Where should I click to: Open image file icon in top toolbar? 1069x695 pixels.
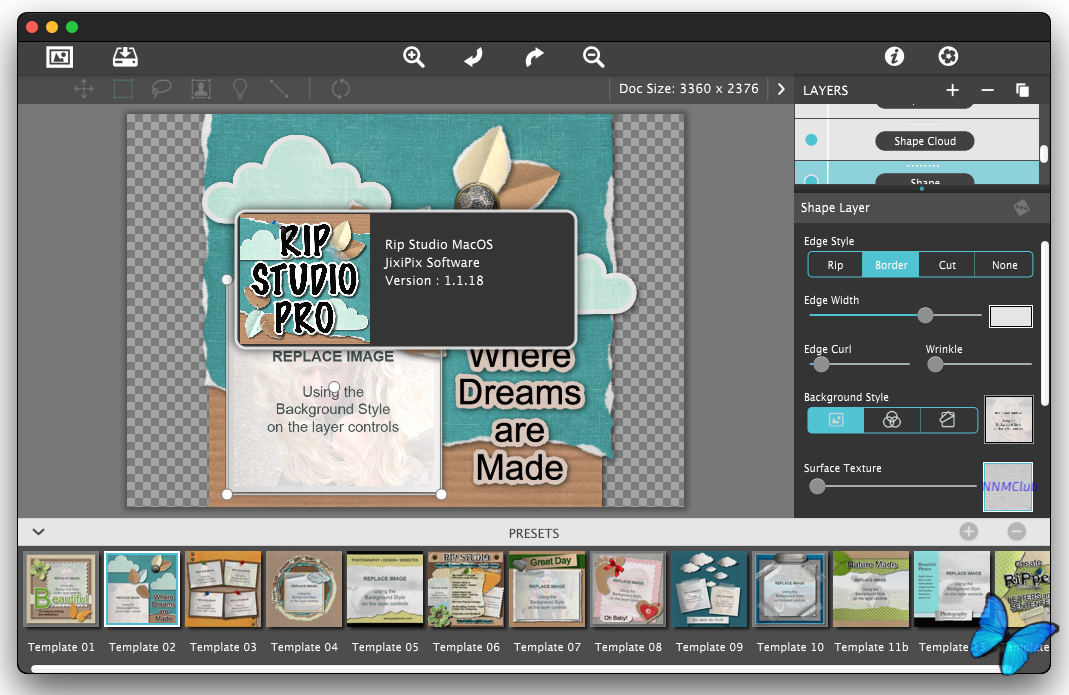pyautogui.click(x=59, y=57)
